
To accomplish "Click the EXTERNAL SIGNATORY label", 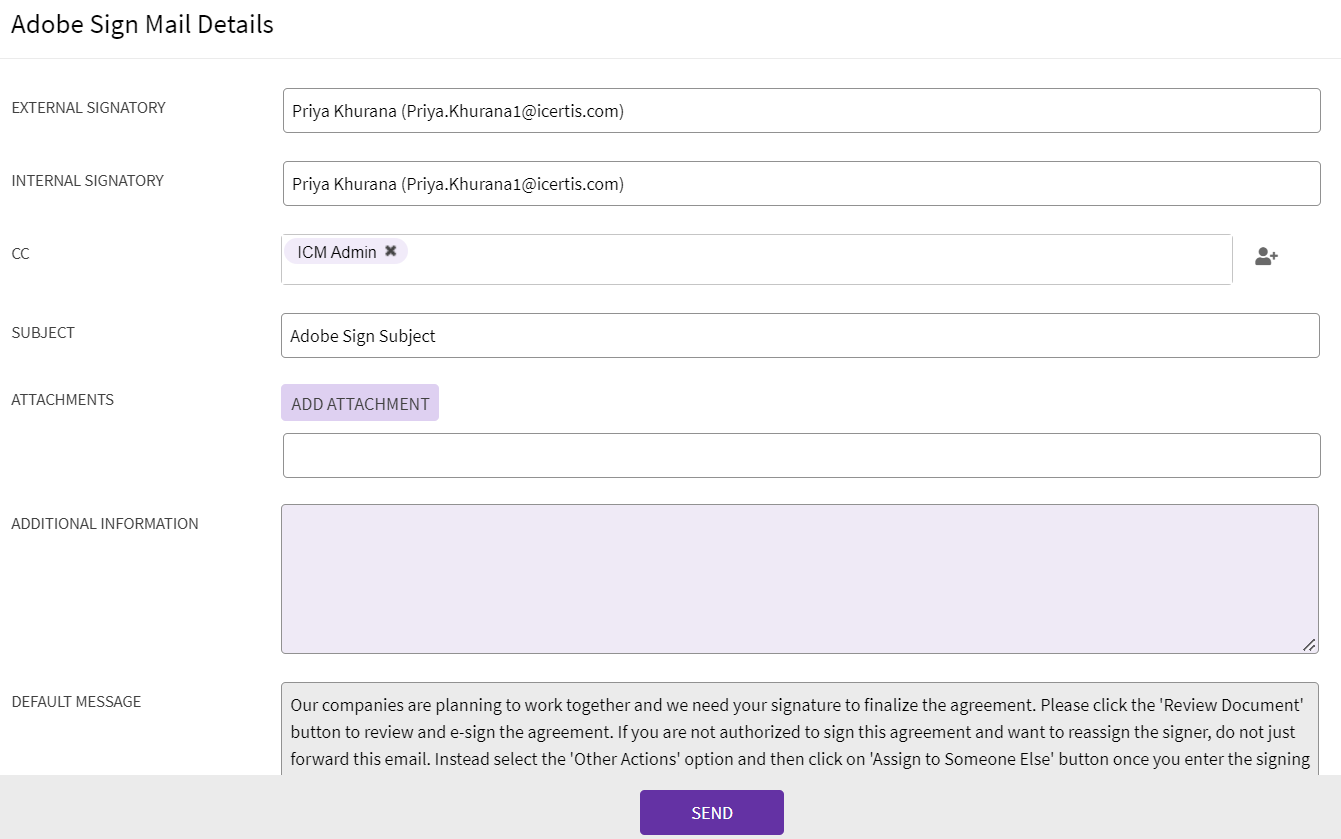I will 88,108.
